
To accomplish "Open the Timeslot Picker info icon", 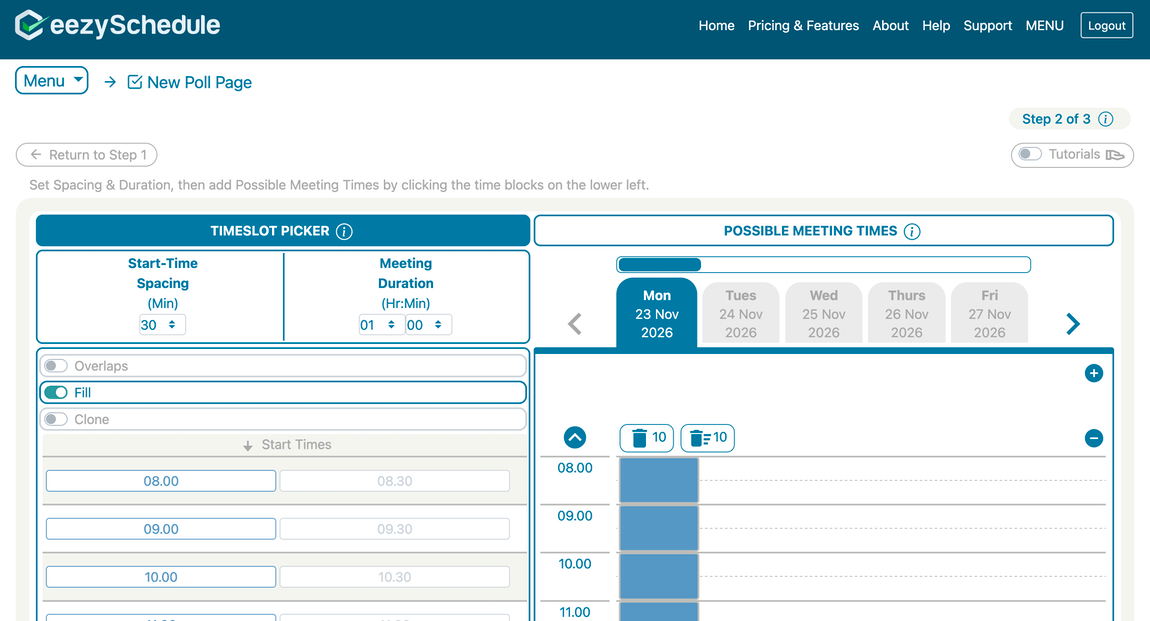I will pyautogui.click(x=344, y=232).
